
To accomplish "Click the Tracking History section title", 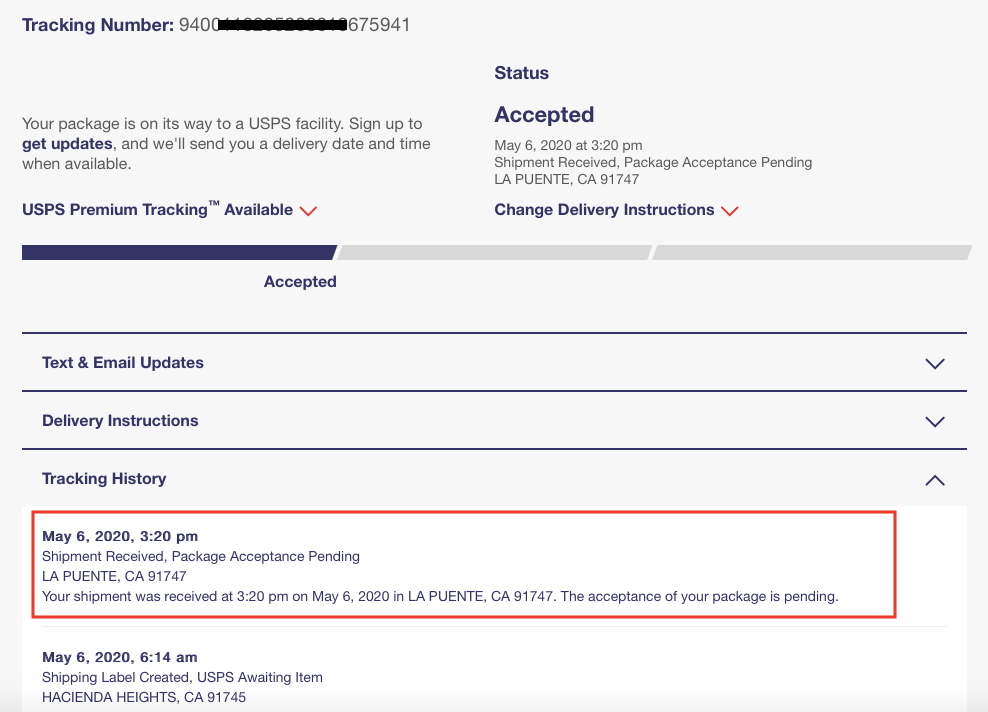I will click(104, 479).
